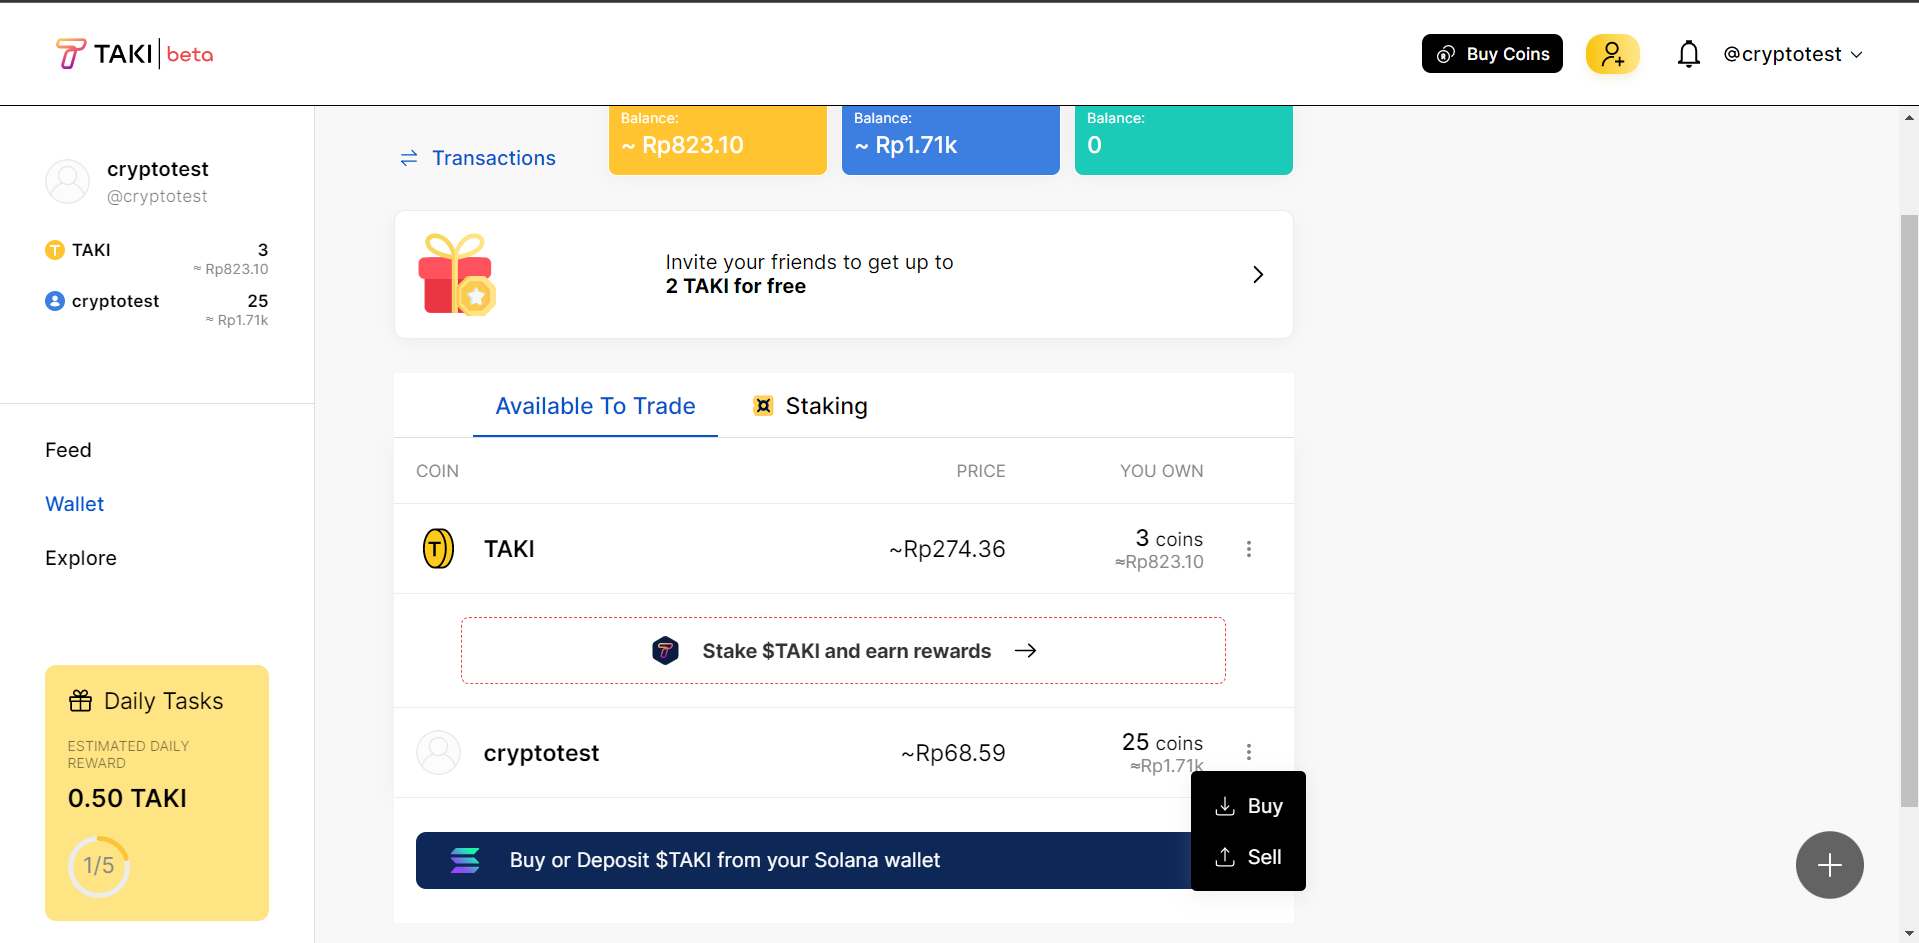Select the Available To Trade tab
The image size is (1919, 943).
pos(595,406)
